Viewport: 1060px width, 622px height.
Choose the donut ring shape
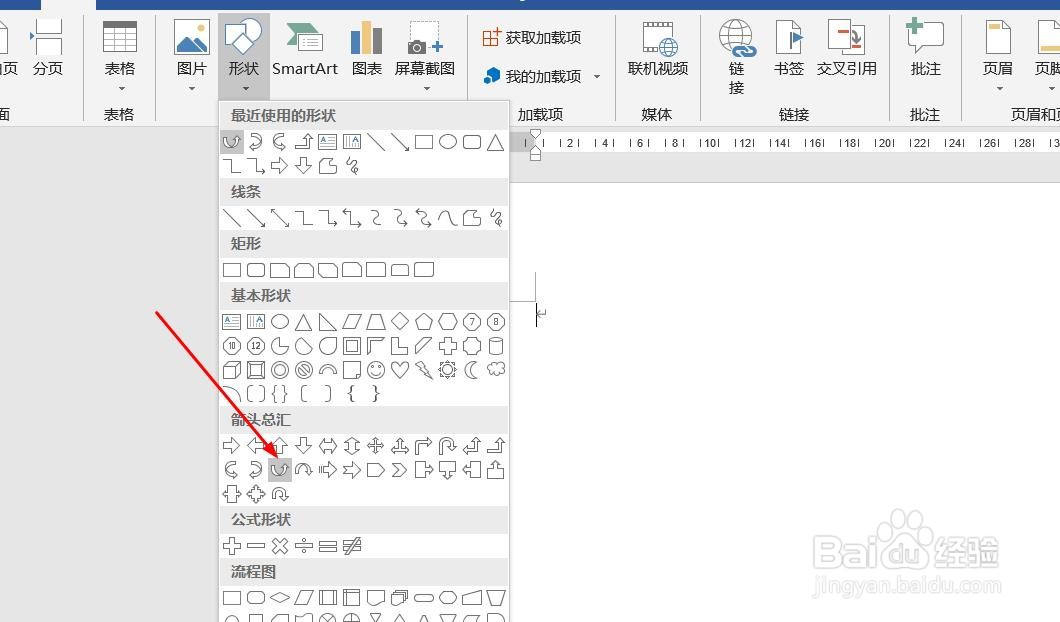point(280,370)
